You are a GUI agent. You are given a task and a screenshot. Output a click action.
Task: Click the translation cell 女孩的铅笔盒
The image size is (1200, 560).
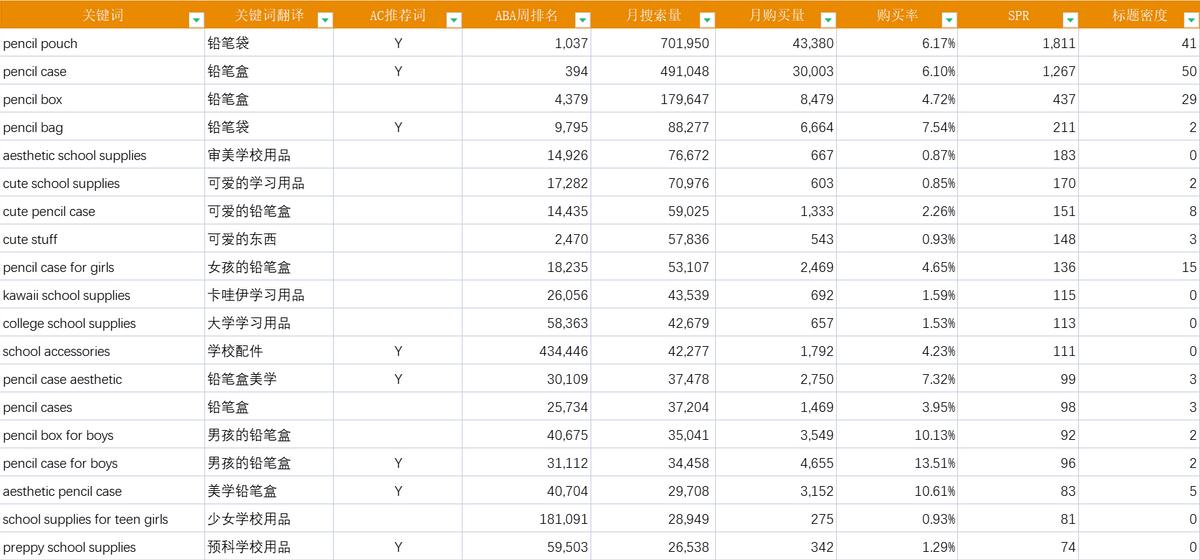(x=270, y=267)
